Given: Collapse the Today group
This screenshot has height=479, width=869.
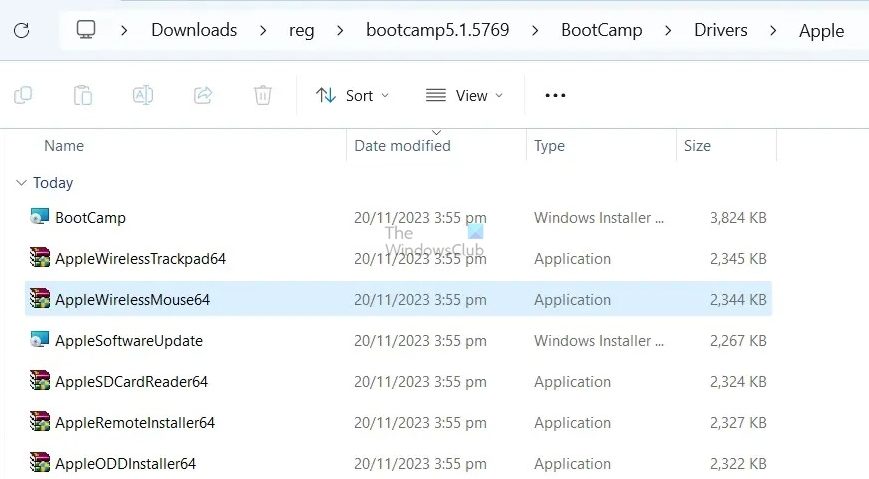Looking at the screenshot, I should (22, 183).
